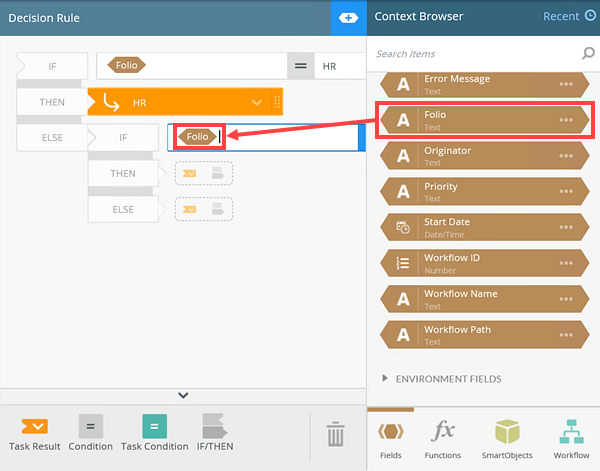Click the nested ELSE placeholder if/then icon
Image resolution: width=600 pixels, height=471 pixels.
(x=218, y=209)
